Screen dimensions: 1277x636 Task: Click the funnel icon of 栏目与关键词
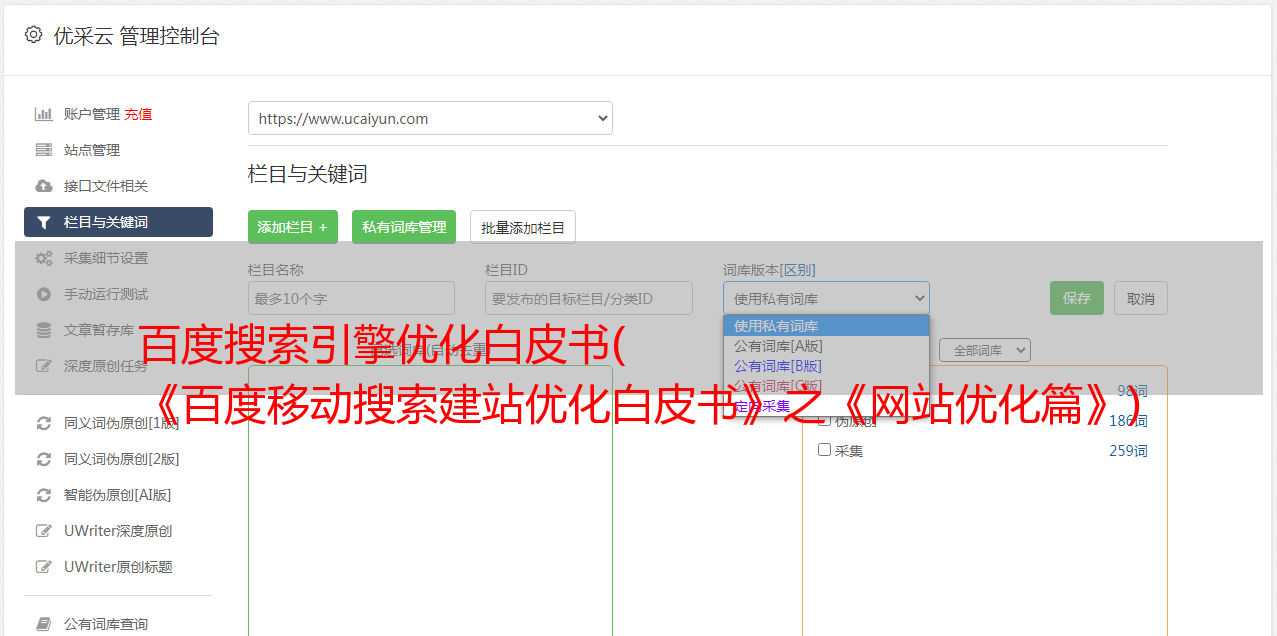pyautogui.click(x=44, y=222)
